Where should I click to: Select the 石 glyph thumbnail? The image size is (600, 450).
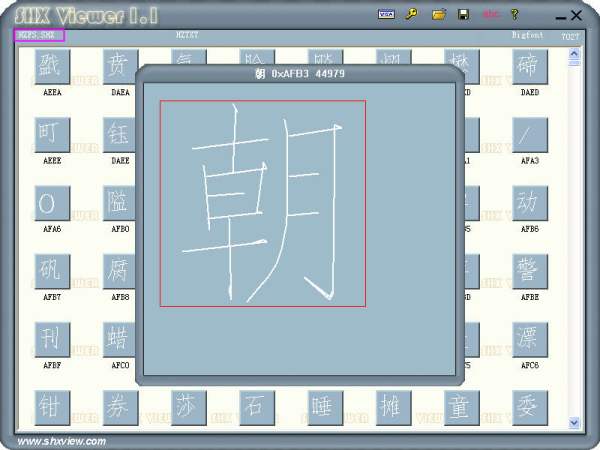[x=257, y=408]
